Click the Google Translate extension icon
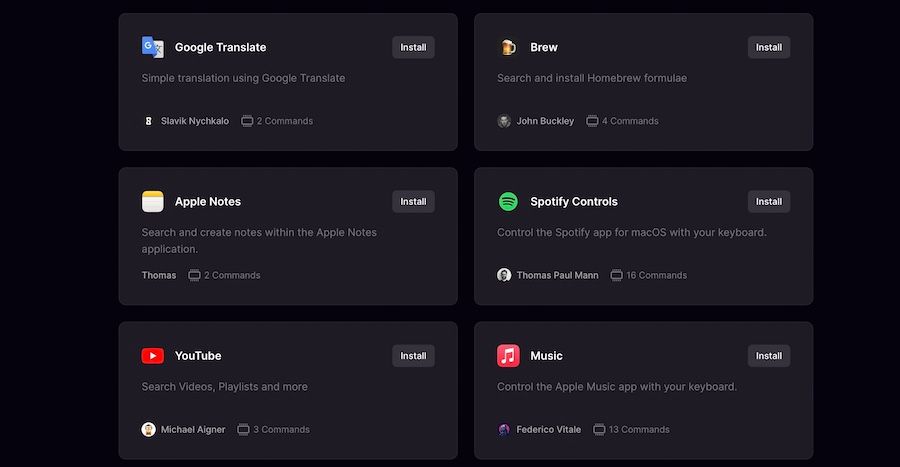Screen dimensions: 900x467 click(152, 47)
